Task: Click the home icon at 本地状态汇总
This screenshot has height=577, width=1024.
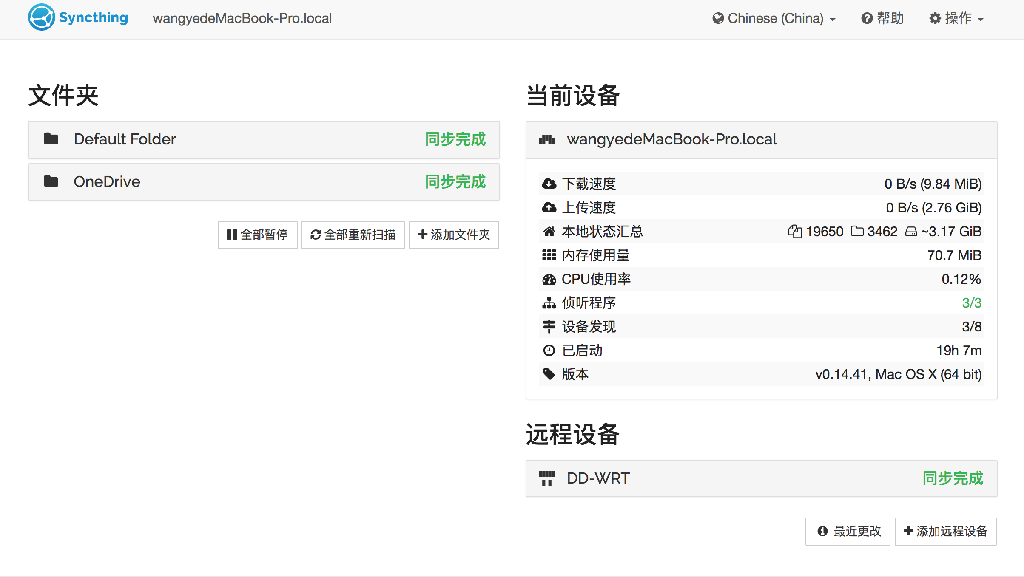Action: [x=549, y=231]
